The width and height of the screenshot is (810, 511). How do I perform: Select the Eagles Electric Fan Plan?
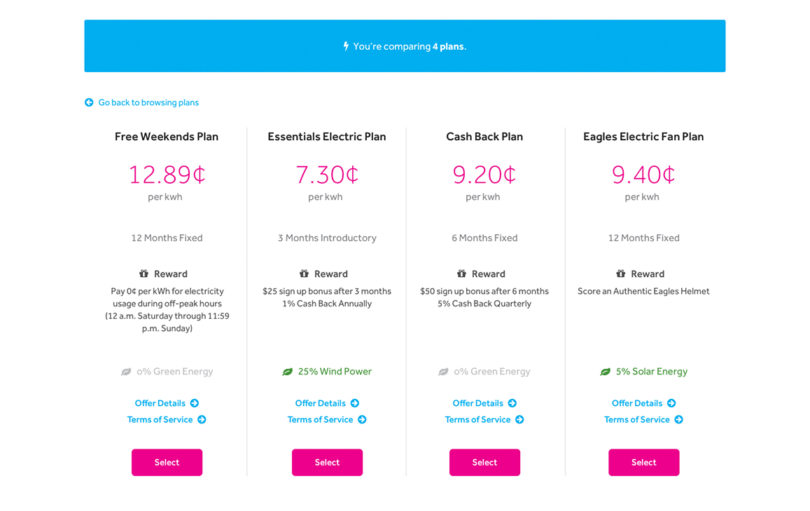tap(644, 462)
